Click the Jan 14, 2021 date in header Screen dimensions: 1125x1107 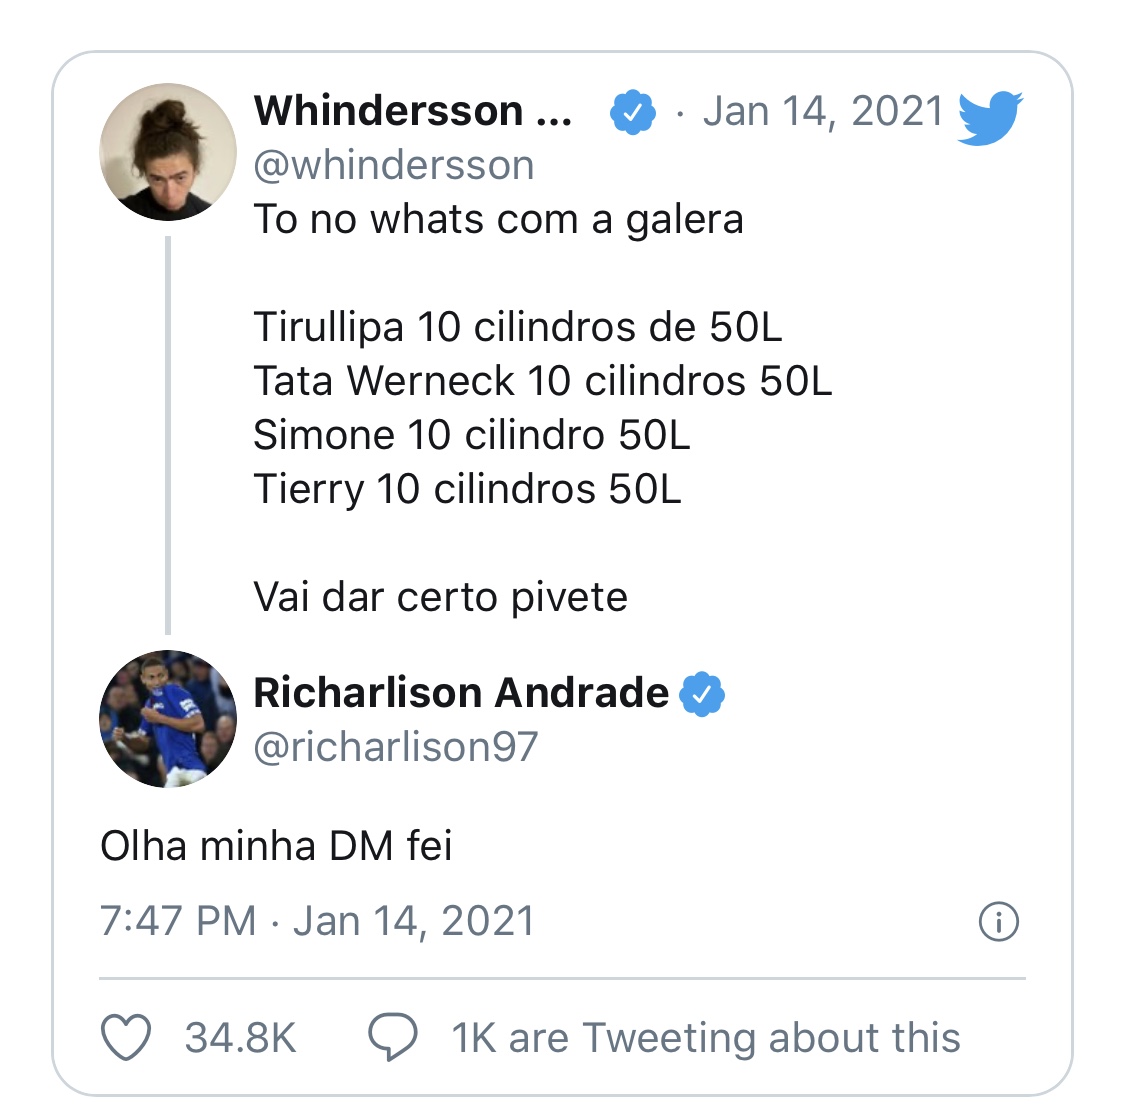[823, 112]
